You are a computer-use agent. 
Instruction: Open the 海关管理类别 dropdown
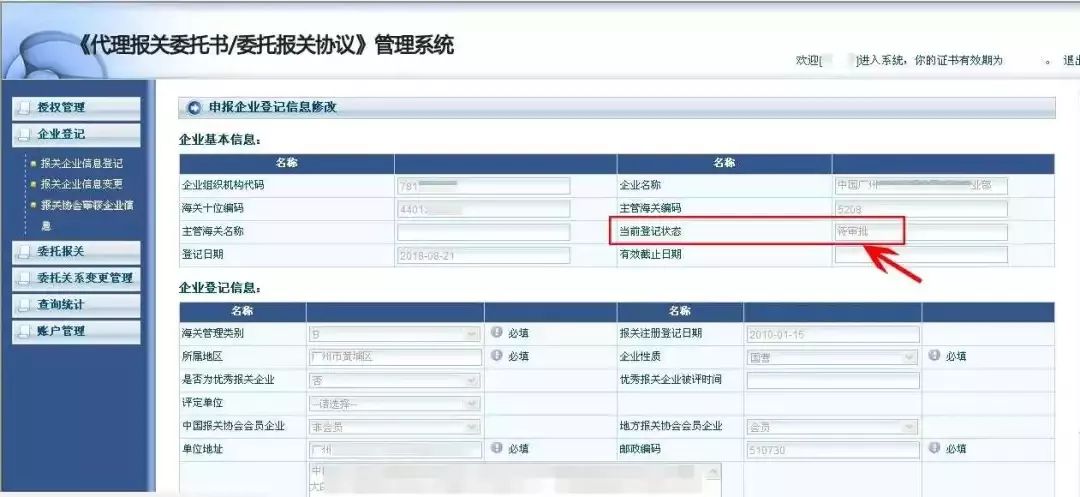click(x=394, y=334)
